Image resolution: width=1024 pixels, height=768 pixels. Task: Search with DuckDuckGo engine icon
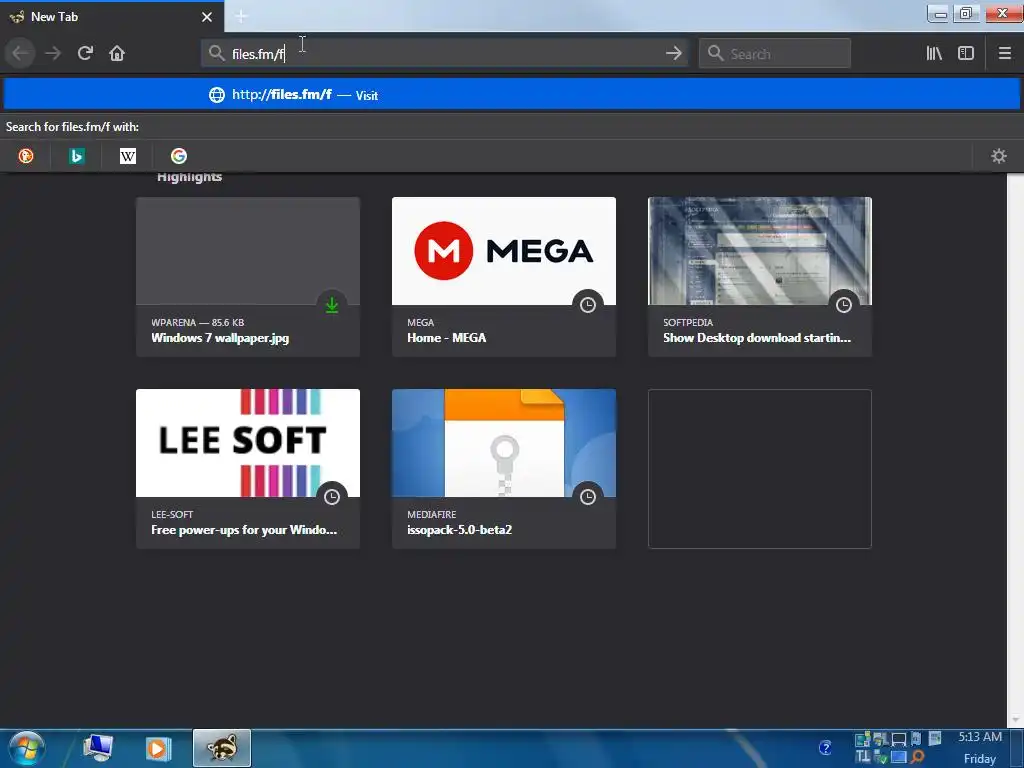tap(26, 156)
